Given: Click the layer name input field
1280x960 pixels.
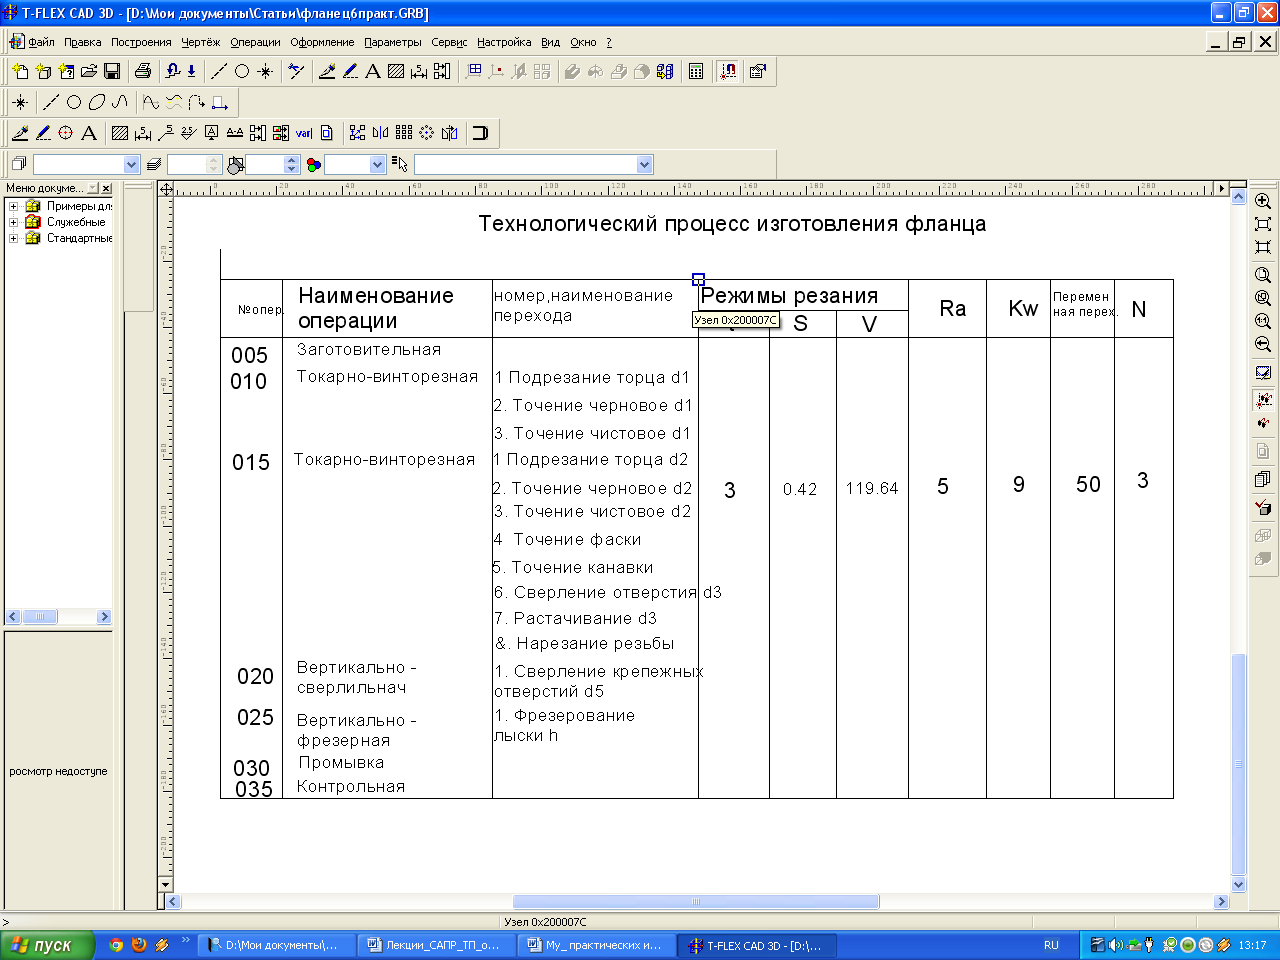Looking at the screenshot, I should point(78,164).
